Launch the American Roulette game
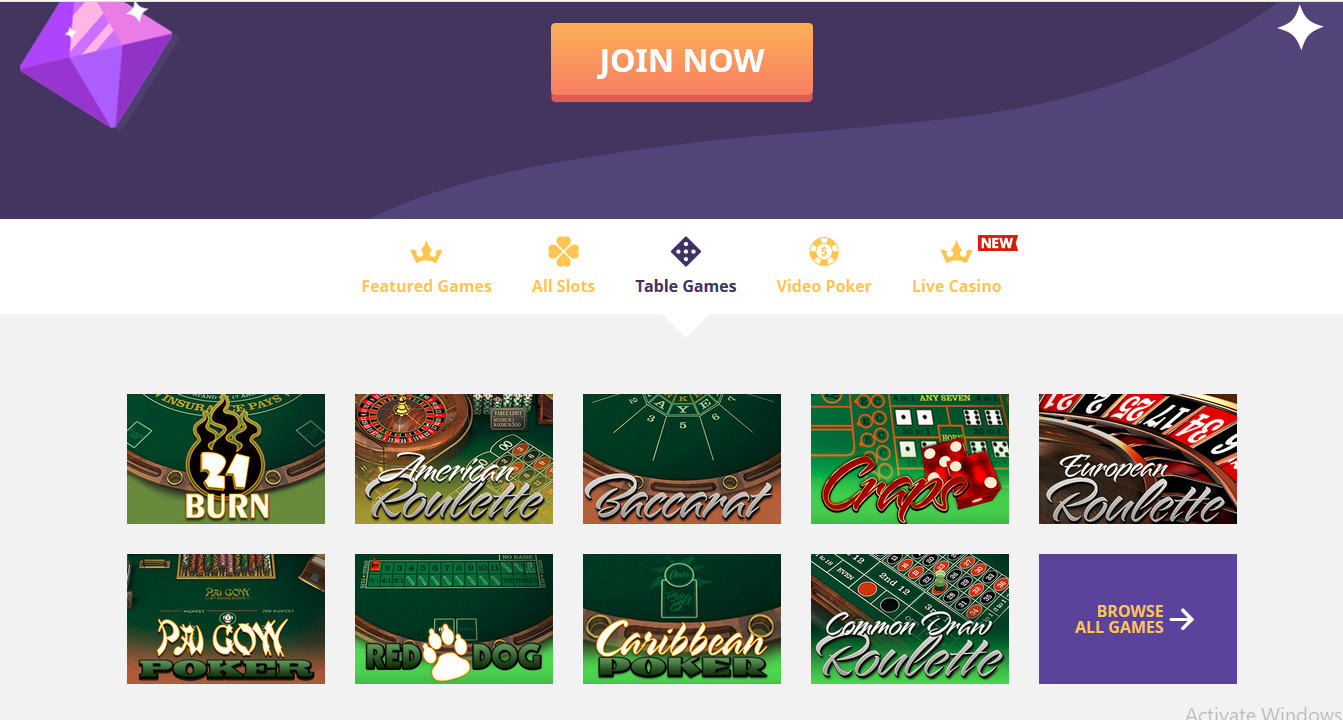 click(454, 459)
